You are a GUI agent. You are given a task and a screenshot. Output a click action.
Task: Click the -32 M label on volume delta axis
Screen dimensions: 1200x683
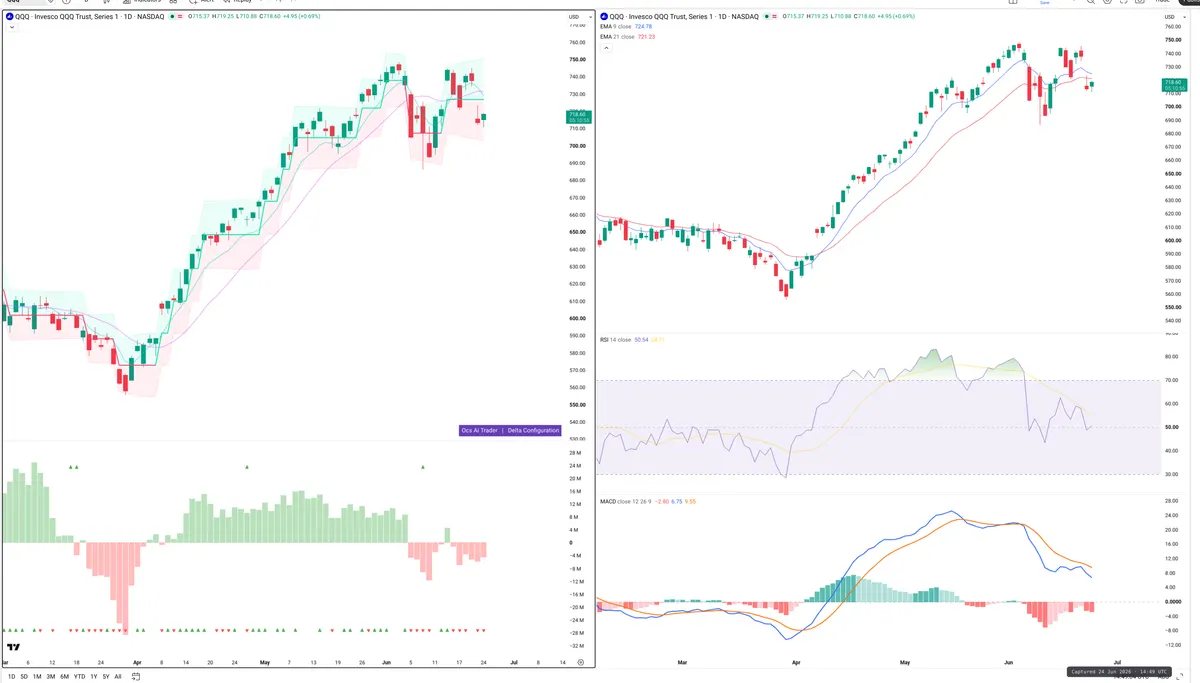click(x=575, y=646)
